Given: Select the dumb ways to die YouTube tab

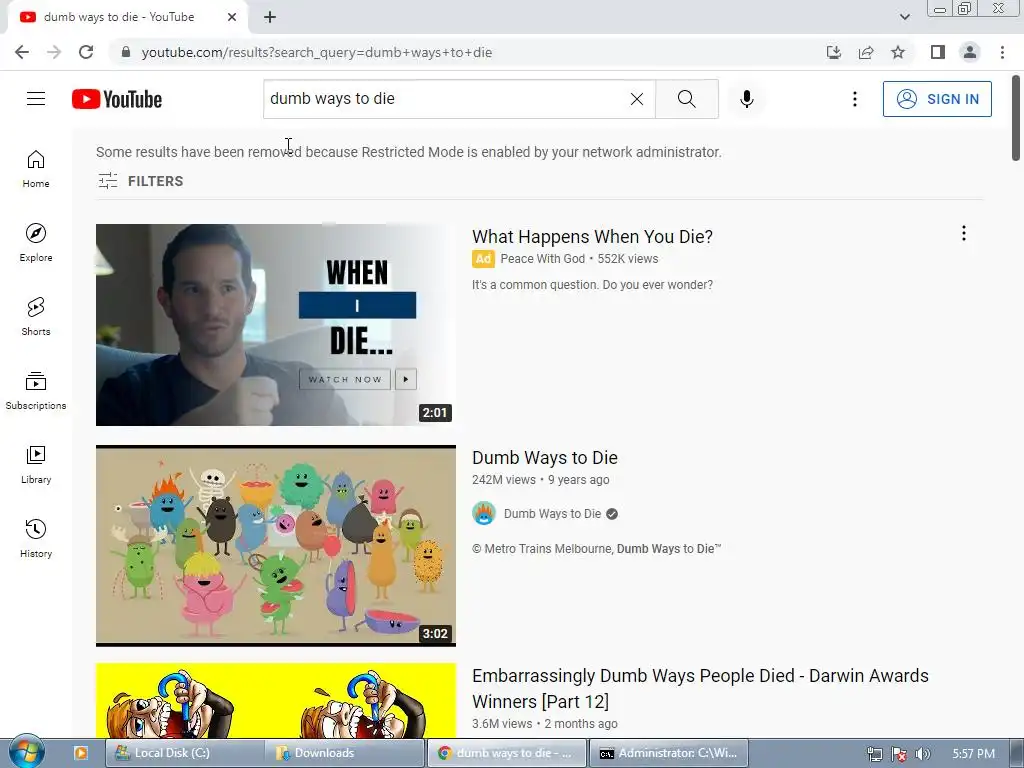Looking at the screenshot, I should (x=119, y=17).
